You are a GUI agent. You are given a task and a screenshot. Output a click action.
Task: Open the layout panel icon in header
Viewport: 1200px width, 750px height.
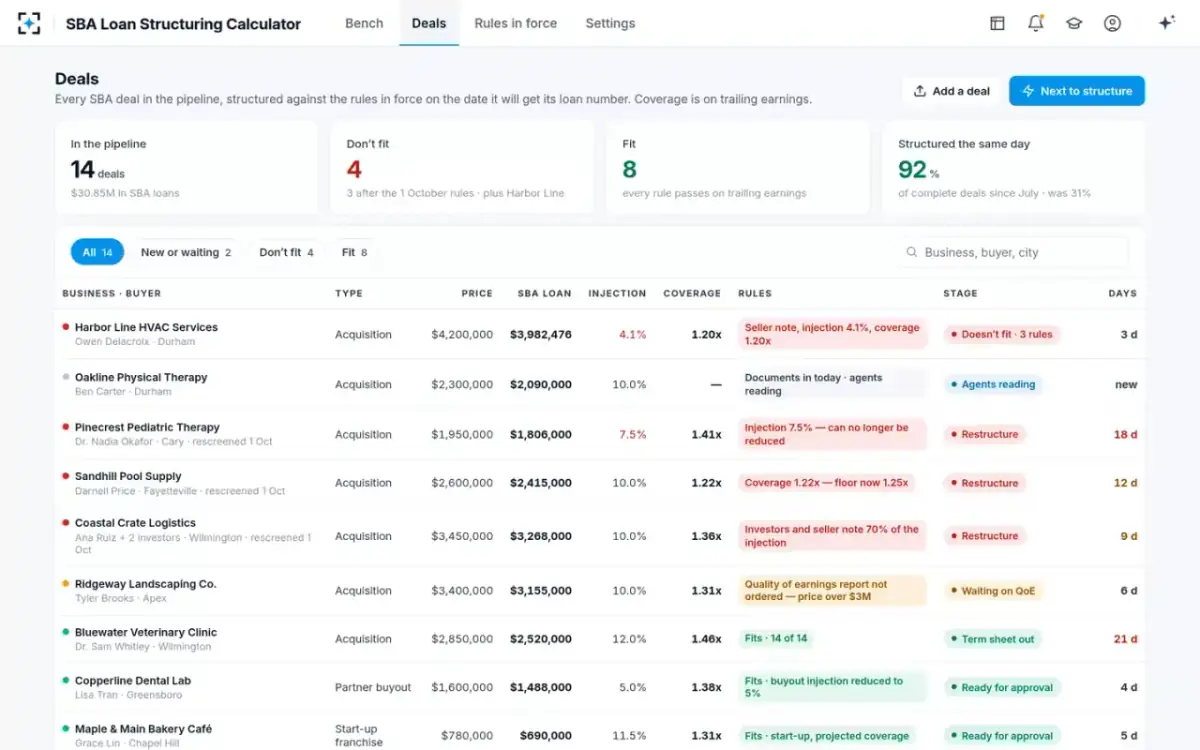click(x=997, y=23)
